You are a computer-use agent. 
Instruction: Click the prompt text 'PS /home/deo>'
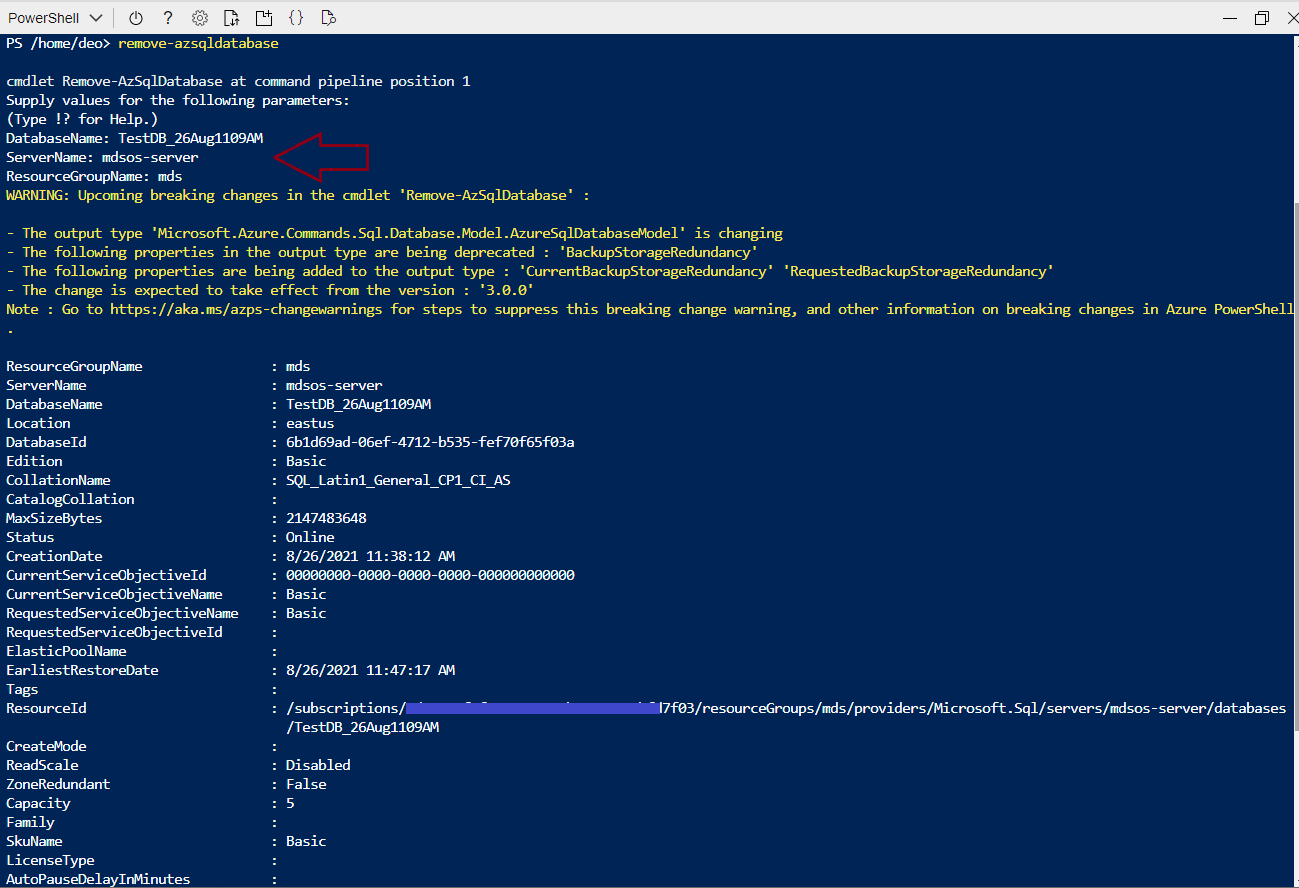tap(58, 43)
